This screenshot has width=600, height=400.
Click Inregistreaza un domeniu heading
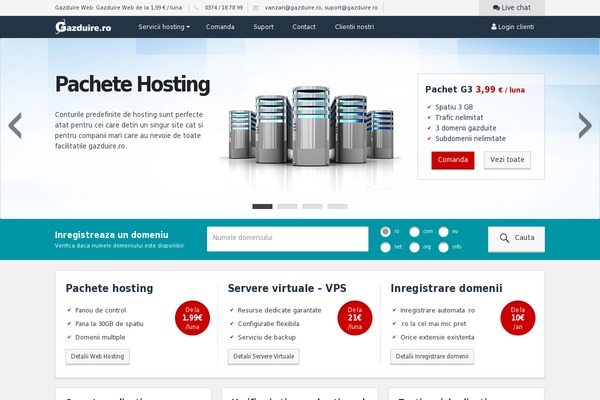coord(111,235)
